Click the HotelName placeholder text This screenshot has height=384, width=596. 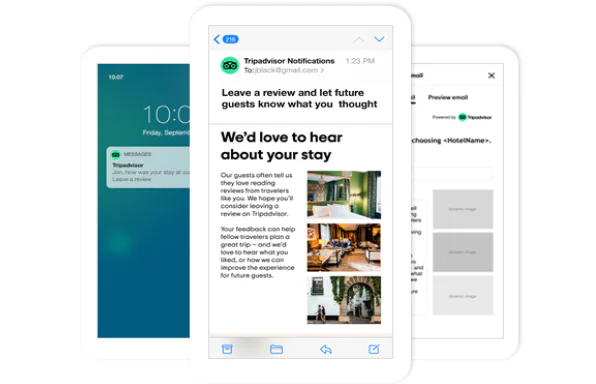468,140
